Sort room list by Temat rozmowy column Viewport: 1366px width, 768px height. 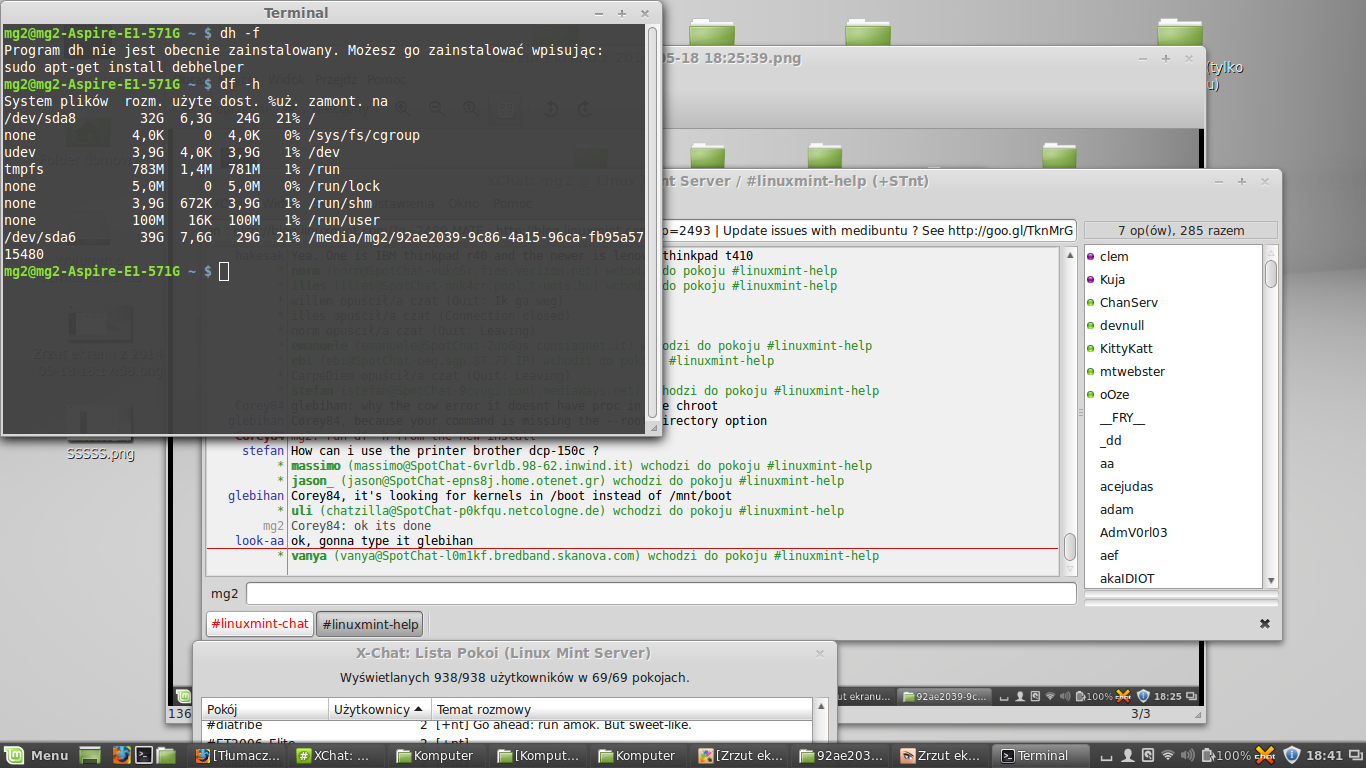click(621, 709)
